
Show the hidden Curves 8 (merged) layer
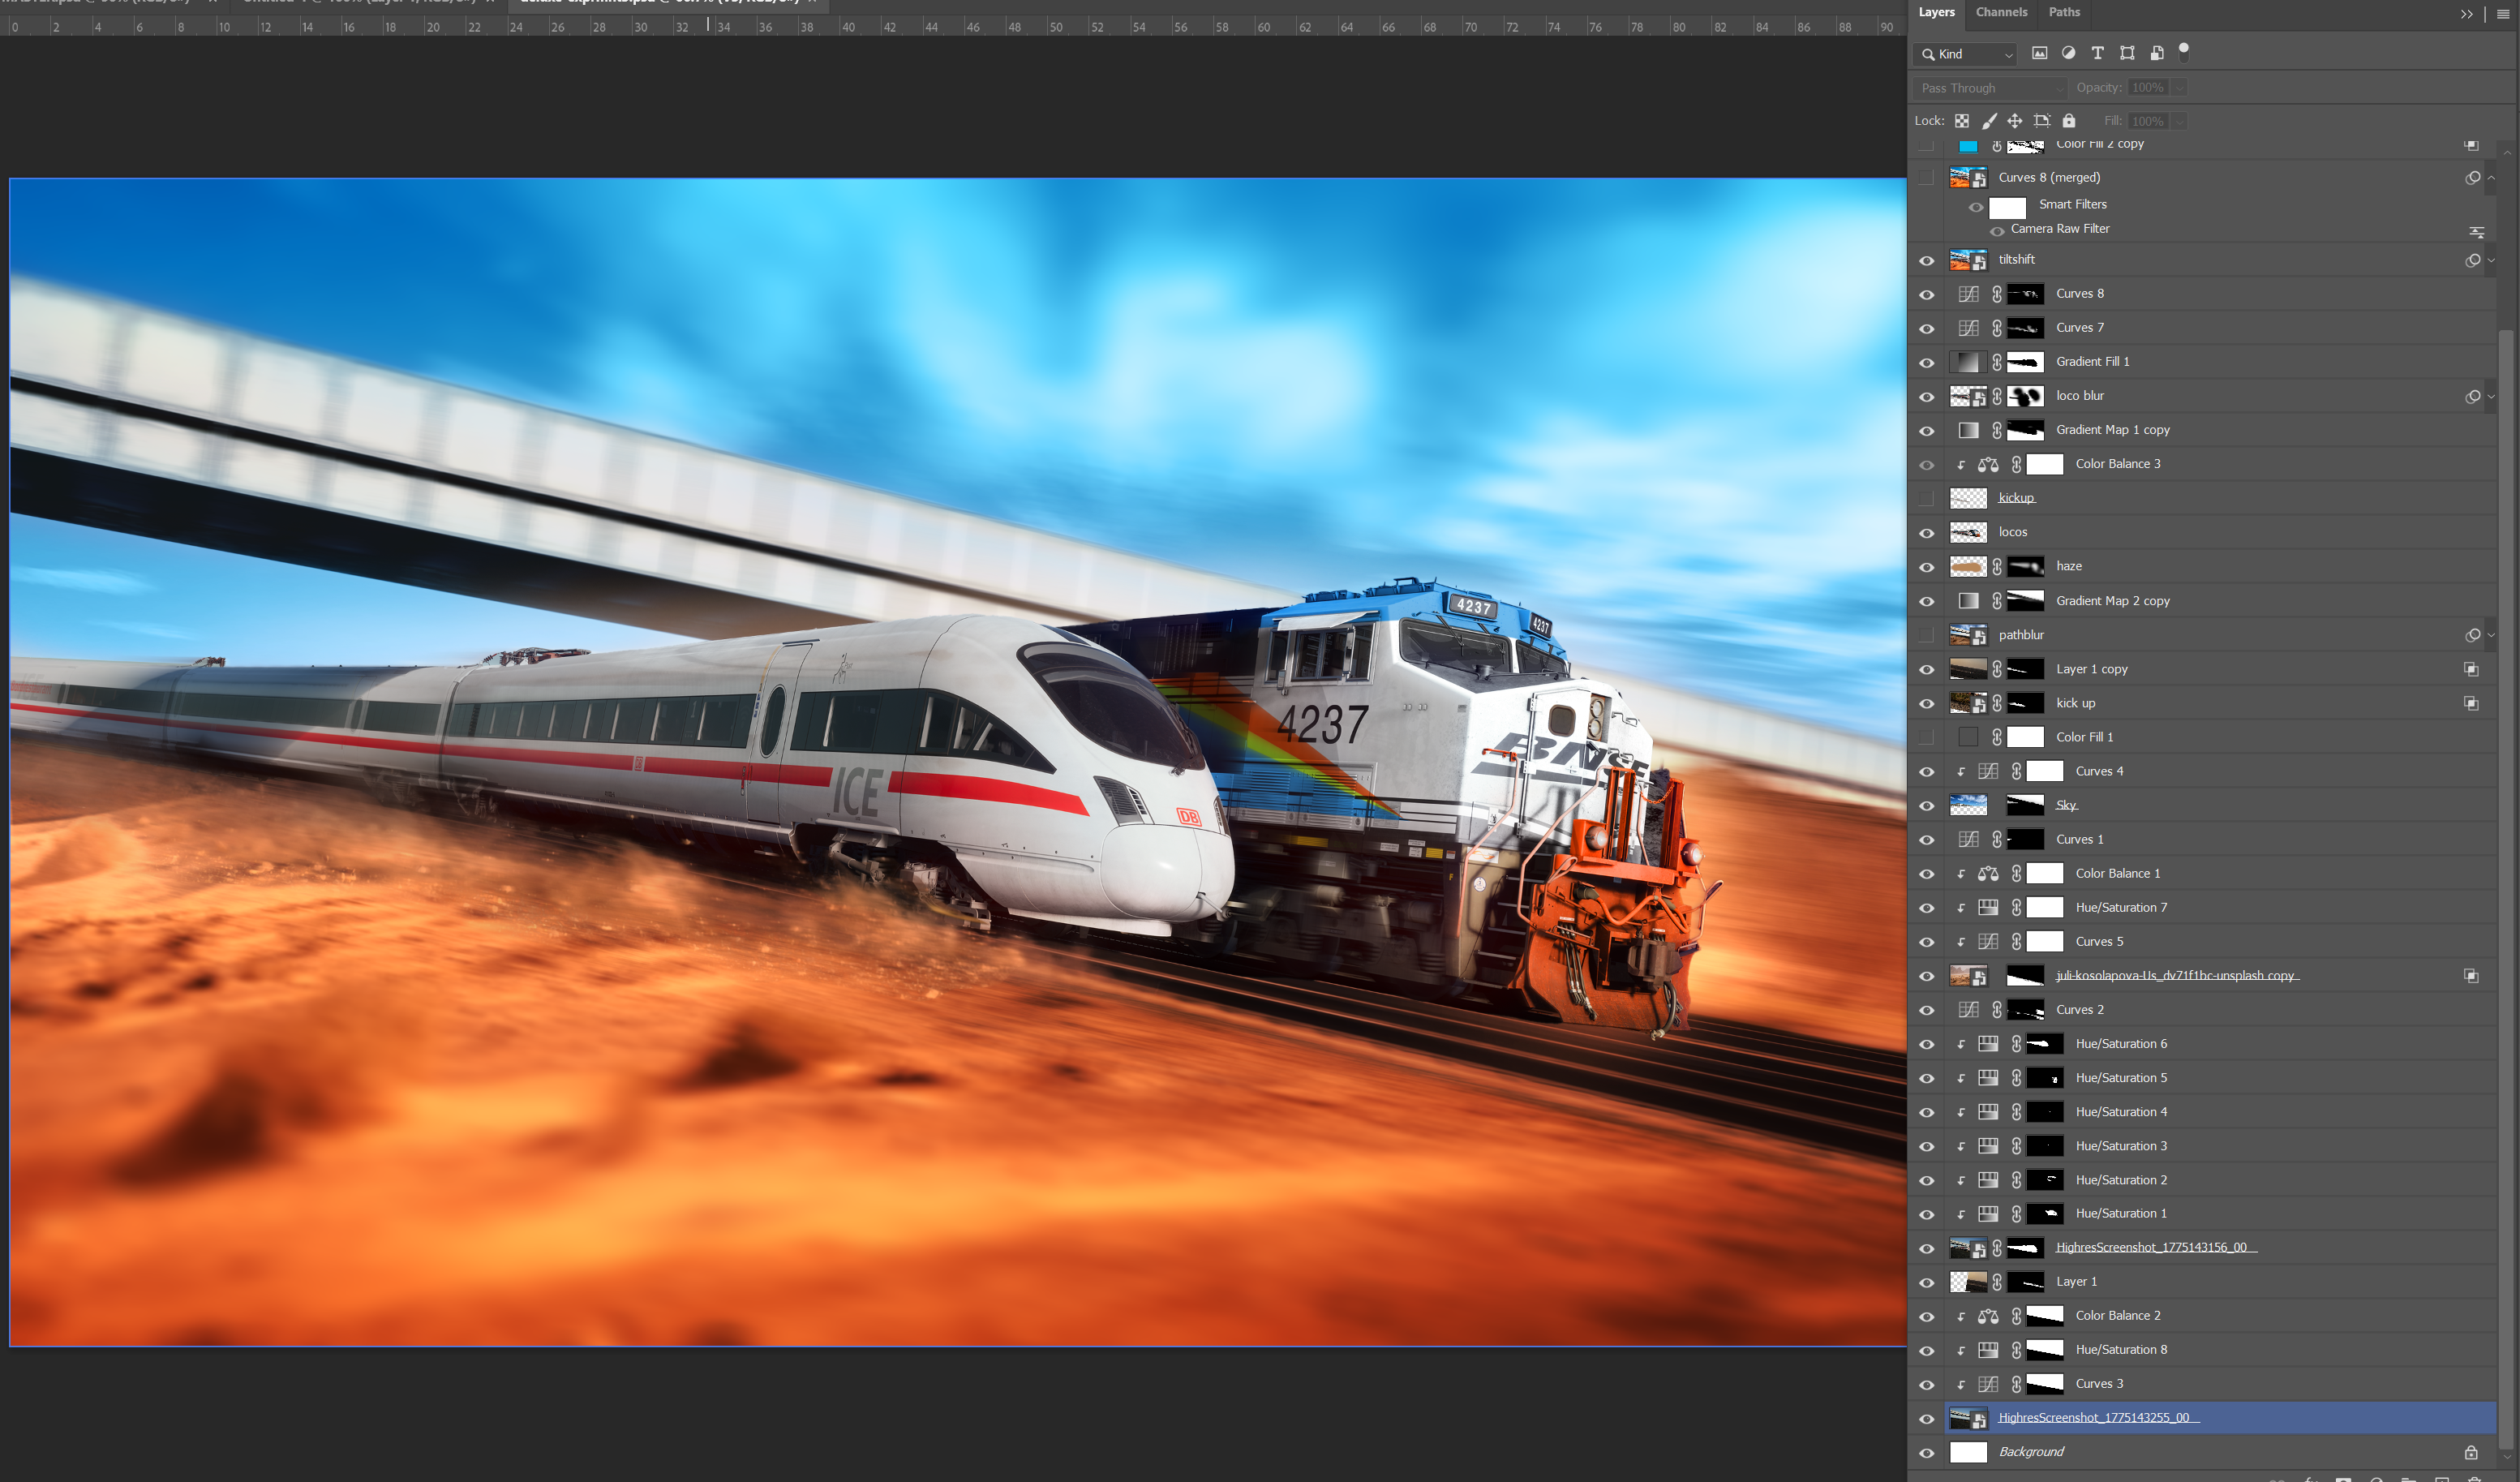(x=1926, y=178)
